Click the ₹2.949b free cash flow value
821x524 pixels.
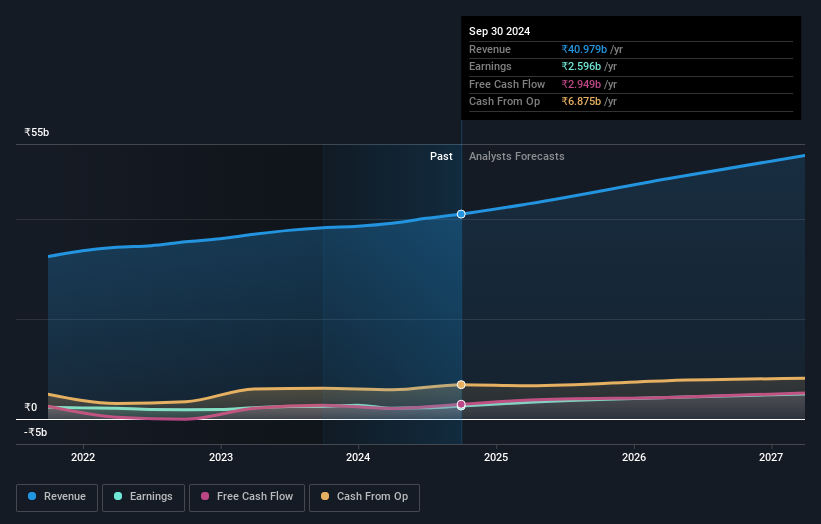pyautogui.click(x=581, y=84)
